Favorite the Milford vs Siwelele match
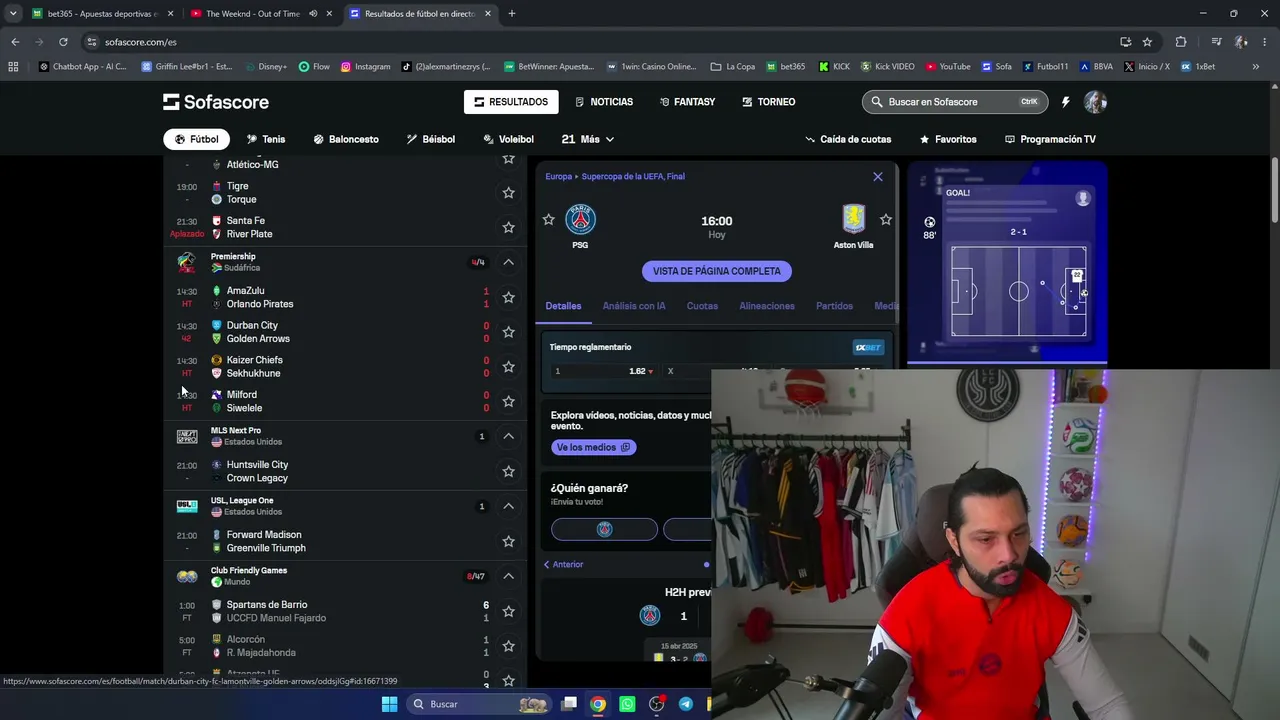The height and width of the screenshot is (720, 1280). [508, 401]
